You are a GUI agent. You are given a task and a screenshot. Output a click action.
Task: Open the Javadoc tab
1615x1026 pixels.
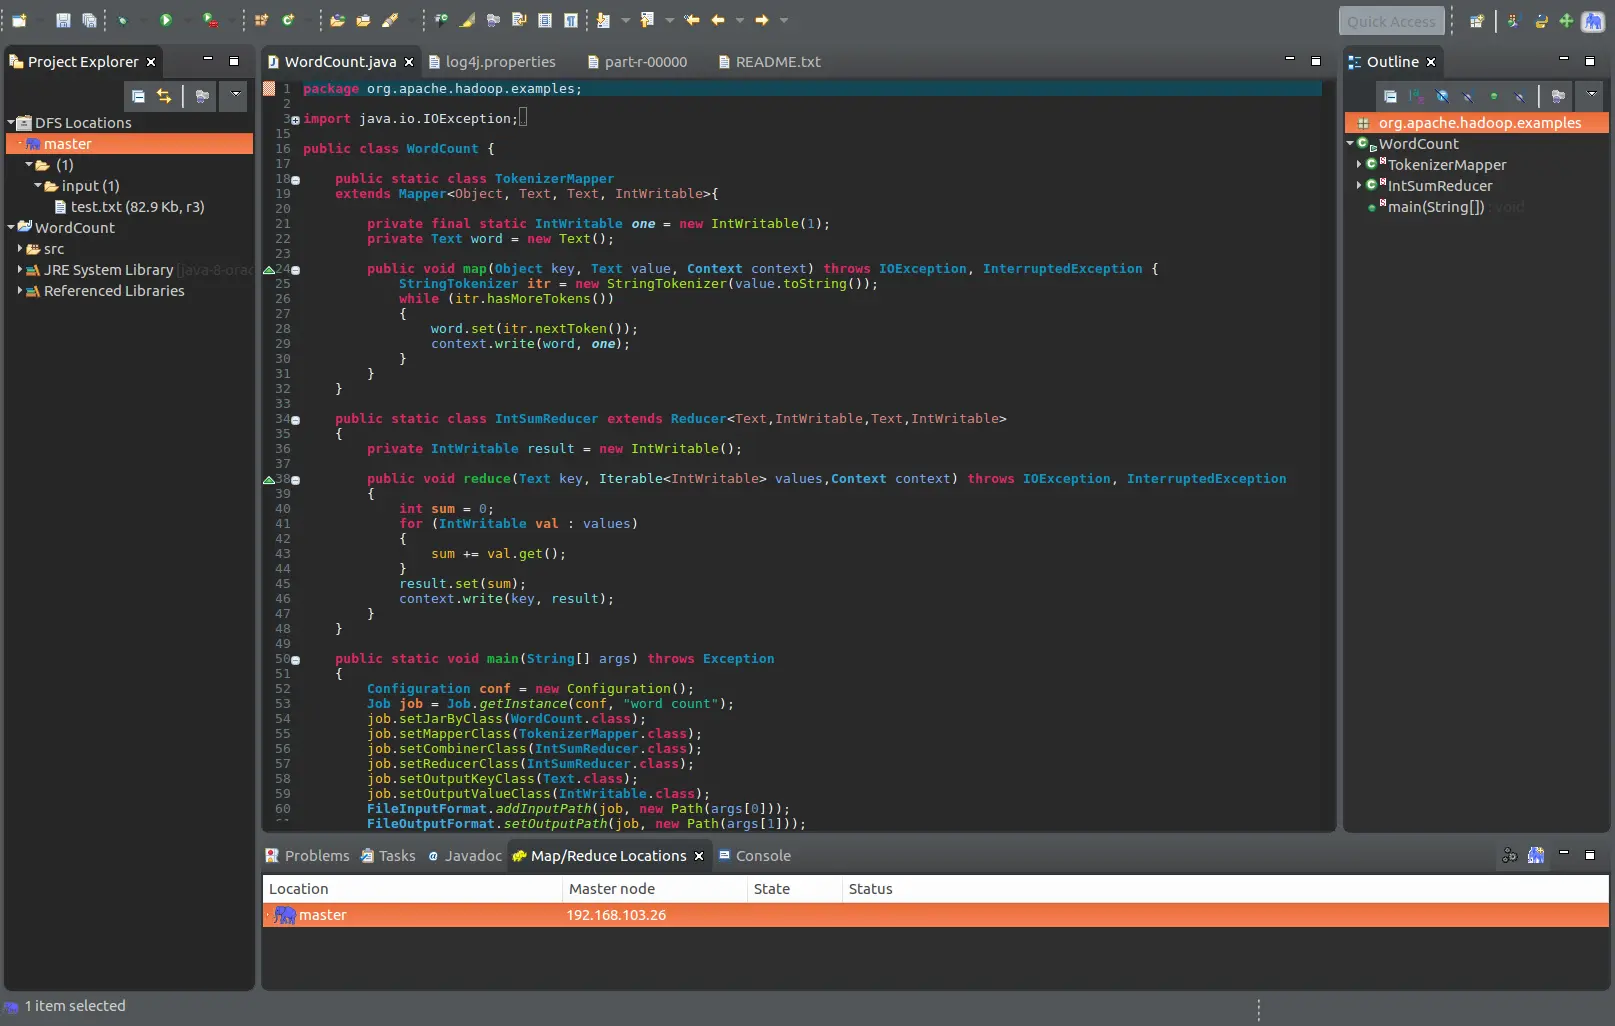pos(464,856)
